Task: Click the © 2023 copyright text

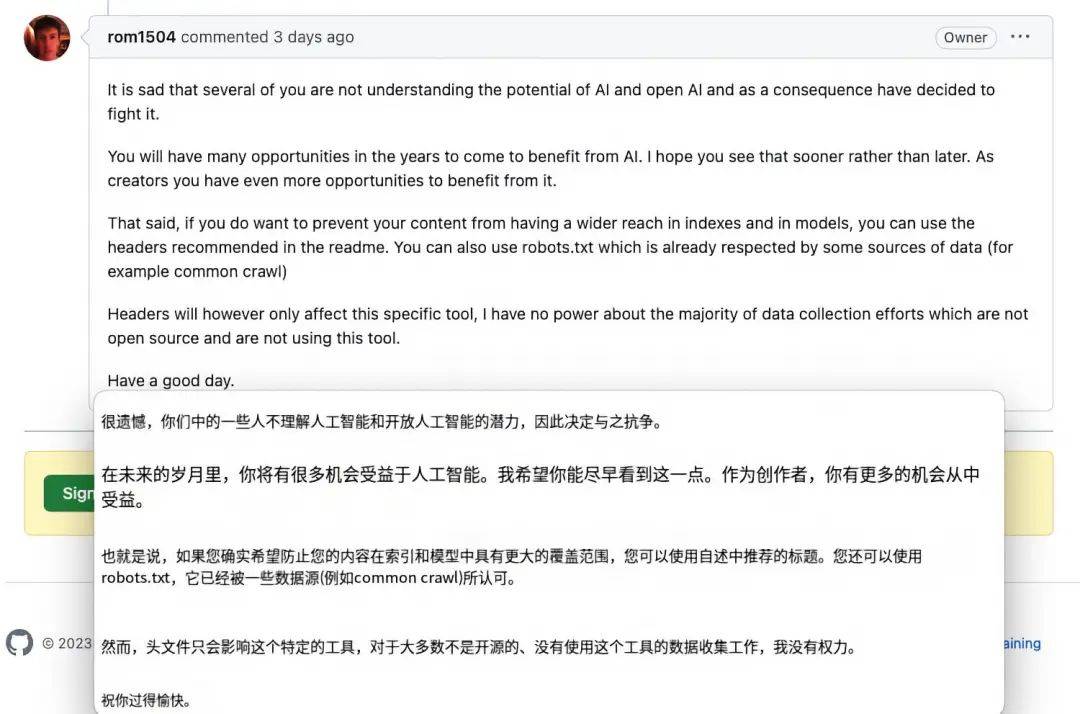Action: [x=68, y=644]
